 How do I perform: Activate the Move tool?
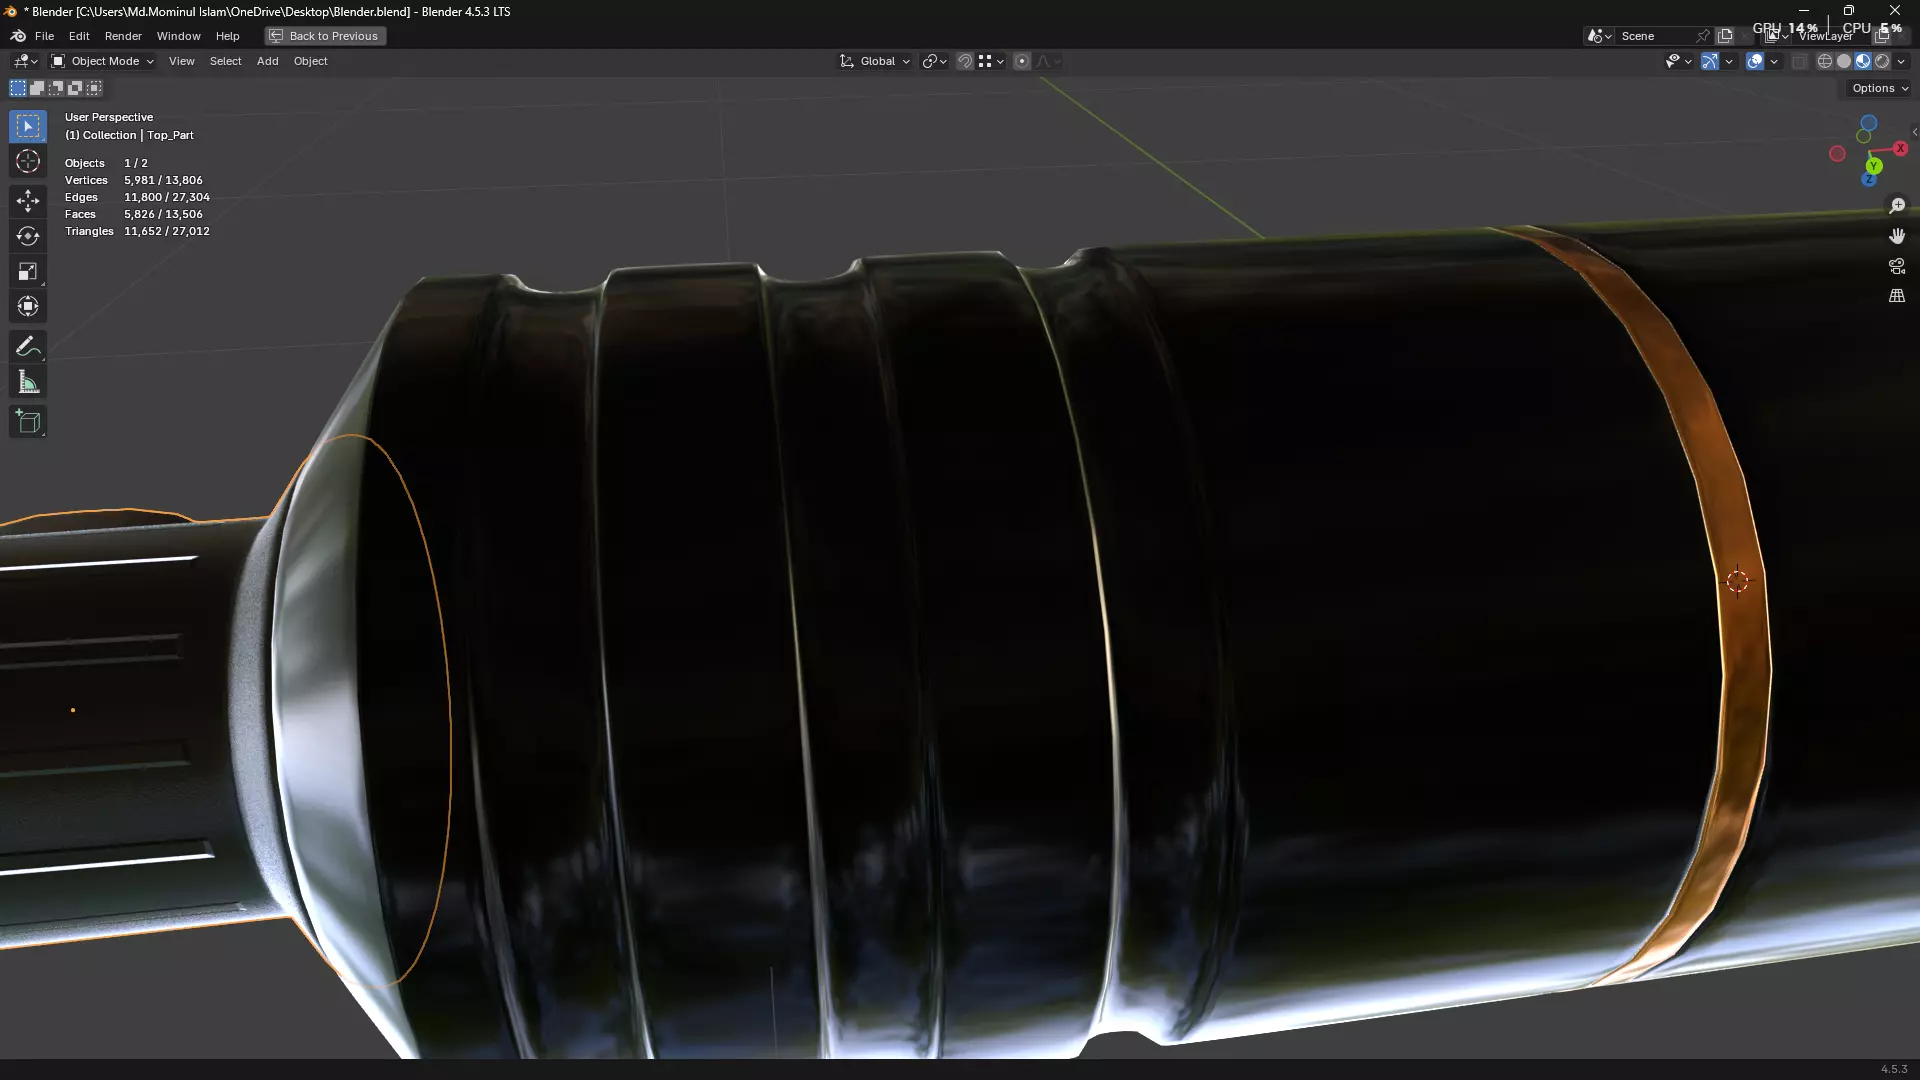pyautogui.click(x=28, y=200)
